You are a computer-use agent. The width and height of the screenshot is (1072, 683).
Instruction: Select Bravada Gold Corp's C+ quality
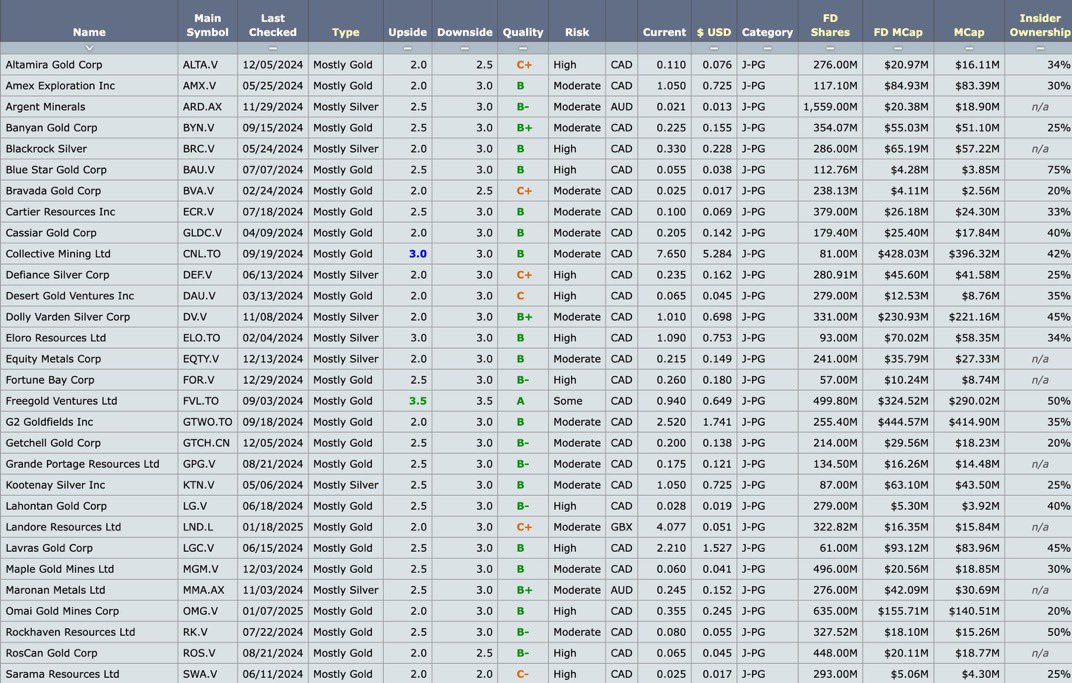[523, 191]
